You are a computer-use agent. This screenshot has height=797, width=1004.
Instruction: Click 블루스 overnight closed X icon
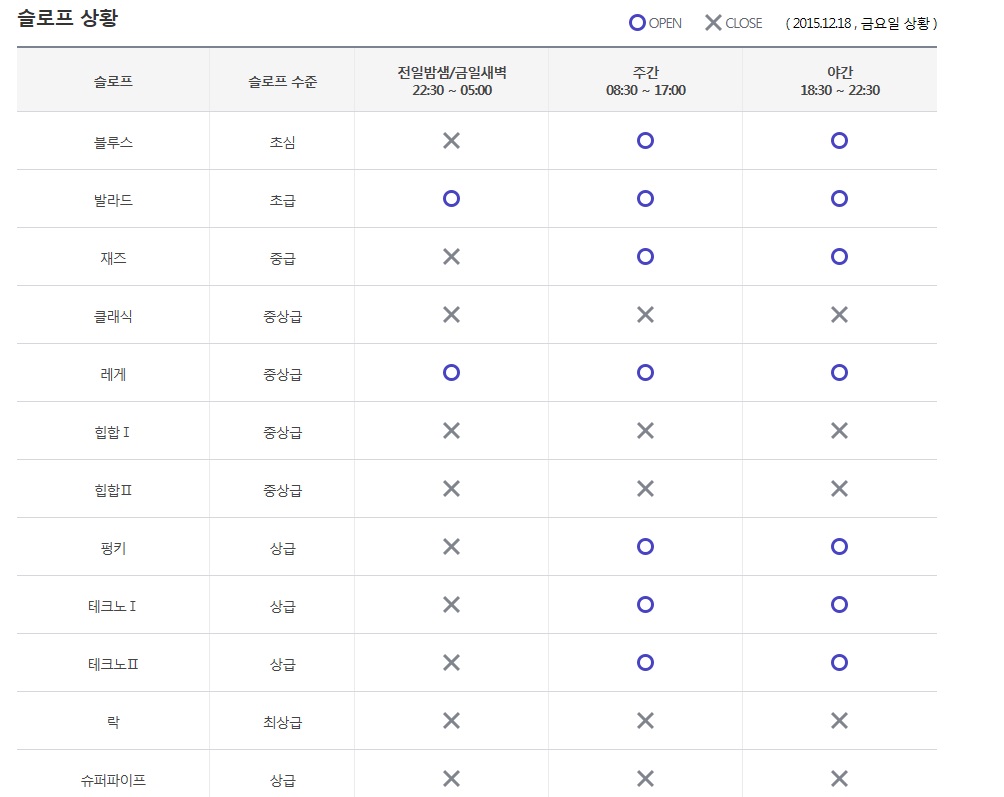451,141
